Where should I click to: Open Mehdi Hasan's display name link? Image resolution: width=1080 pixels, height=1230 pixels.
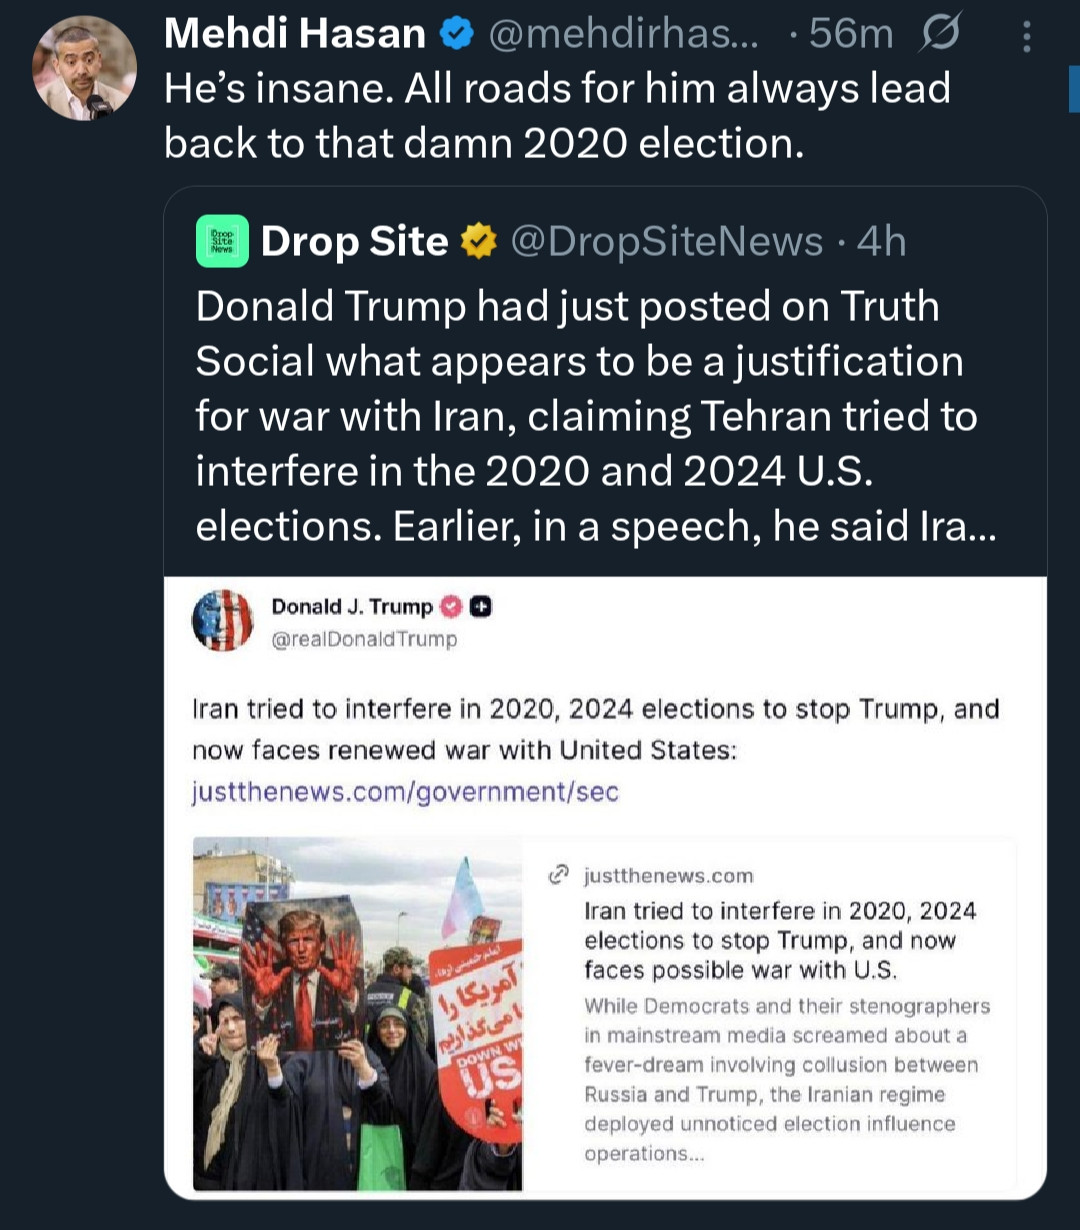[295, 35]
